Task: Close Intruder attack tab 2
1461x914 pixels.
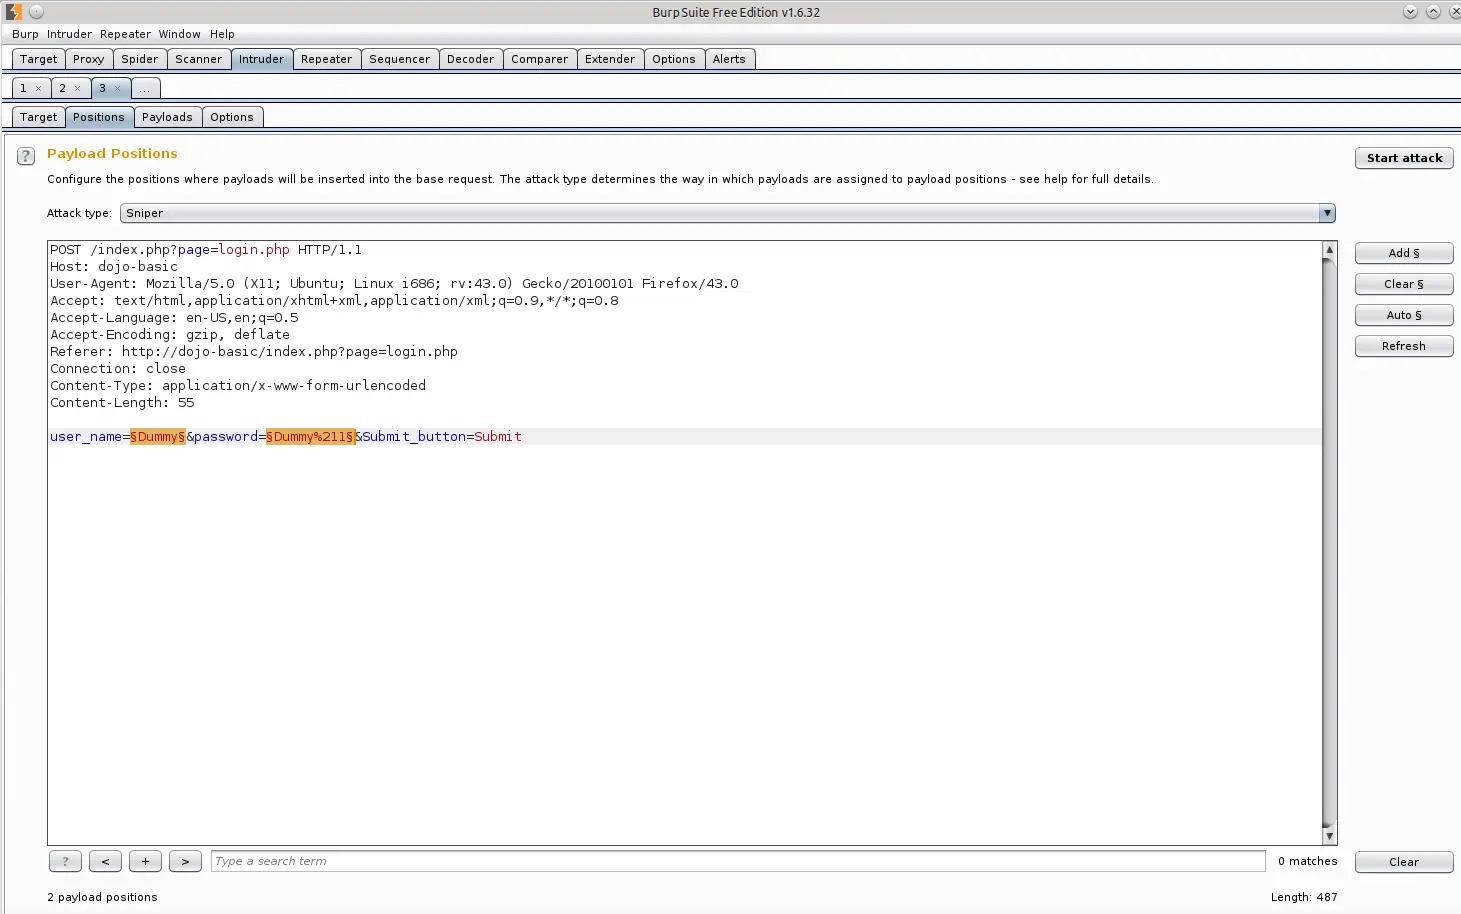Action: coord(78,89)
